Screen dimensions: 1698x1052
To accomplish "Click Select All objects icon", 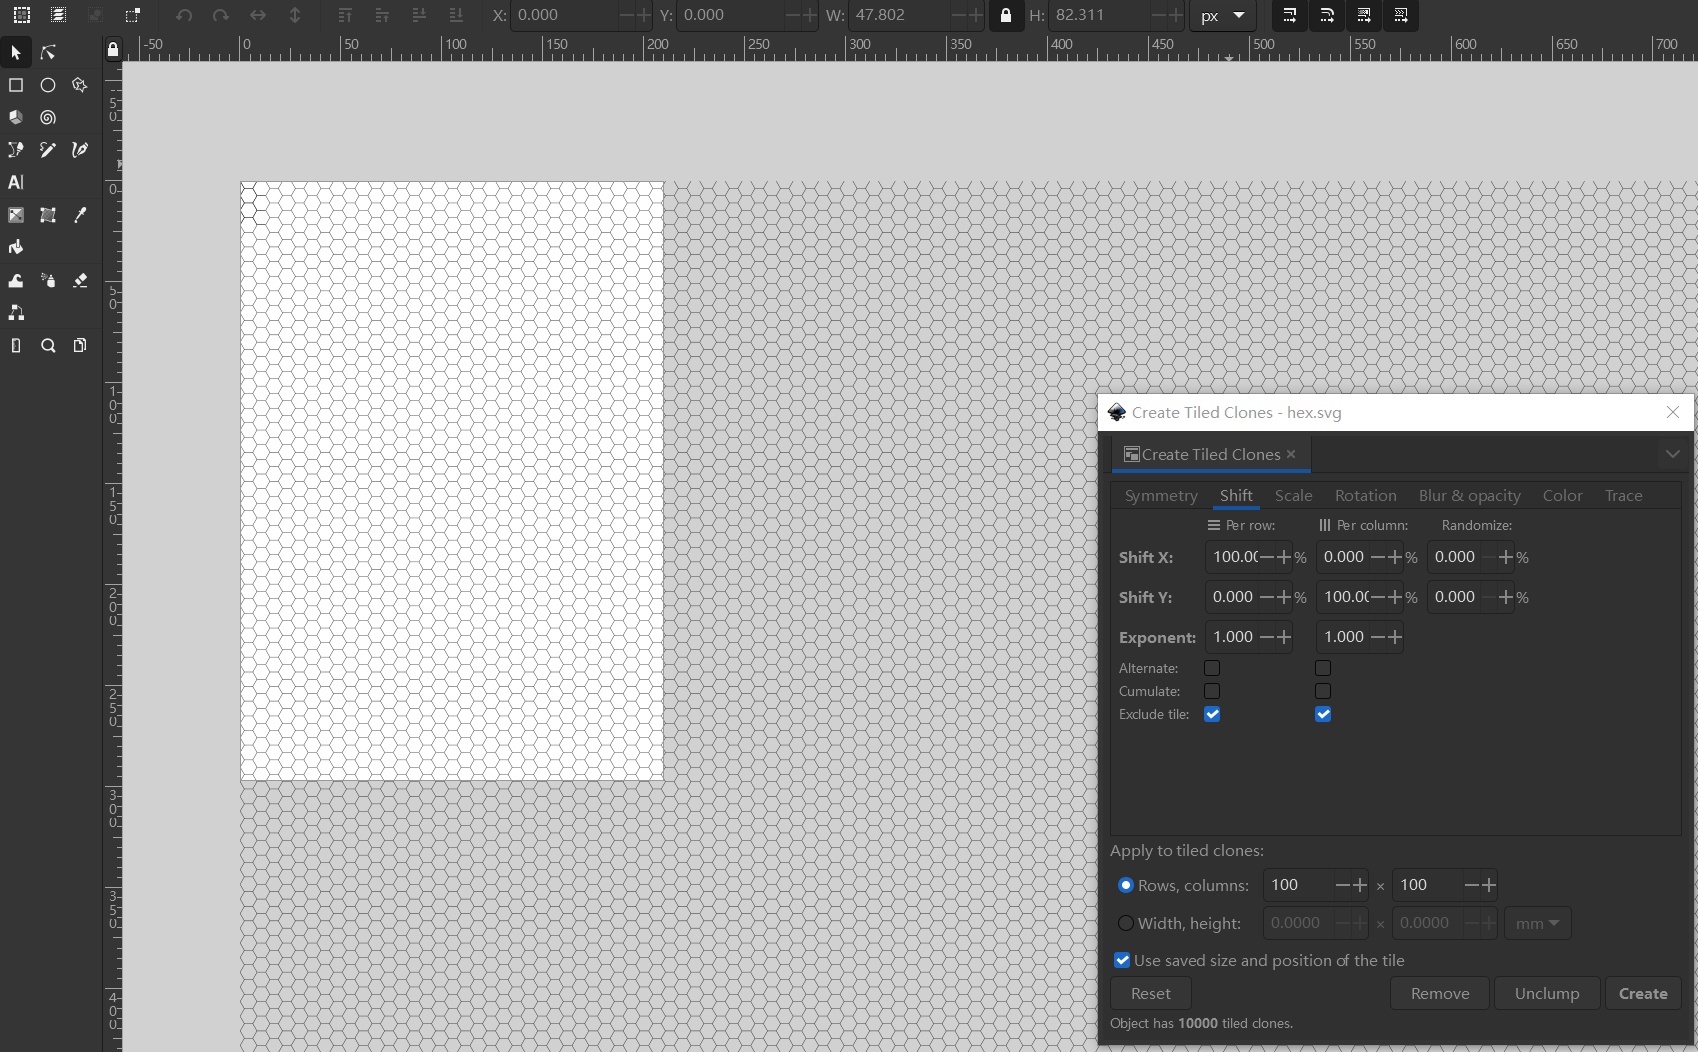I will click(x=21, y=15).
